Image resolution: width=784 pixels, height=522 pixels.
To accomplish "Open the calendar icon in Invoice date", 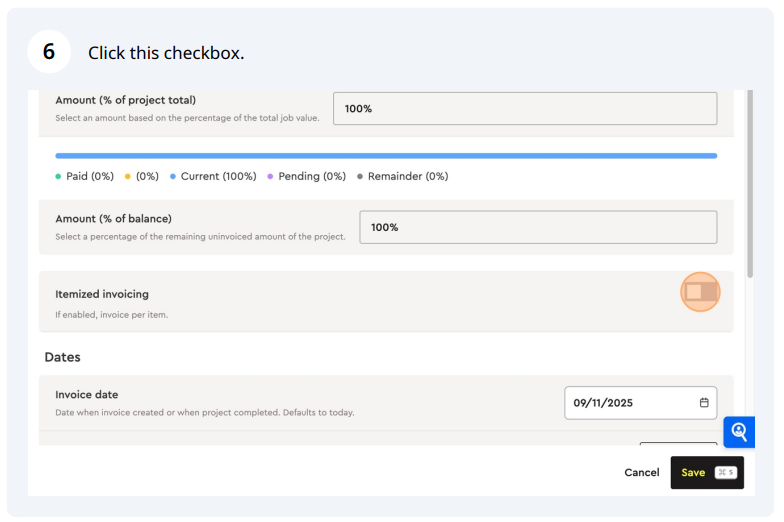I will click(x=704, y=402).
